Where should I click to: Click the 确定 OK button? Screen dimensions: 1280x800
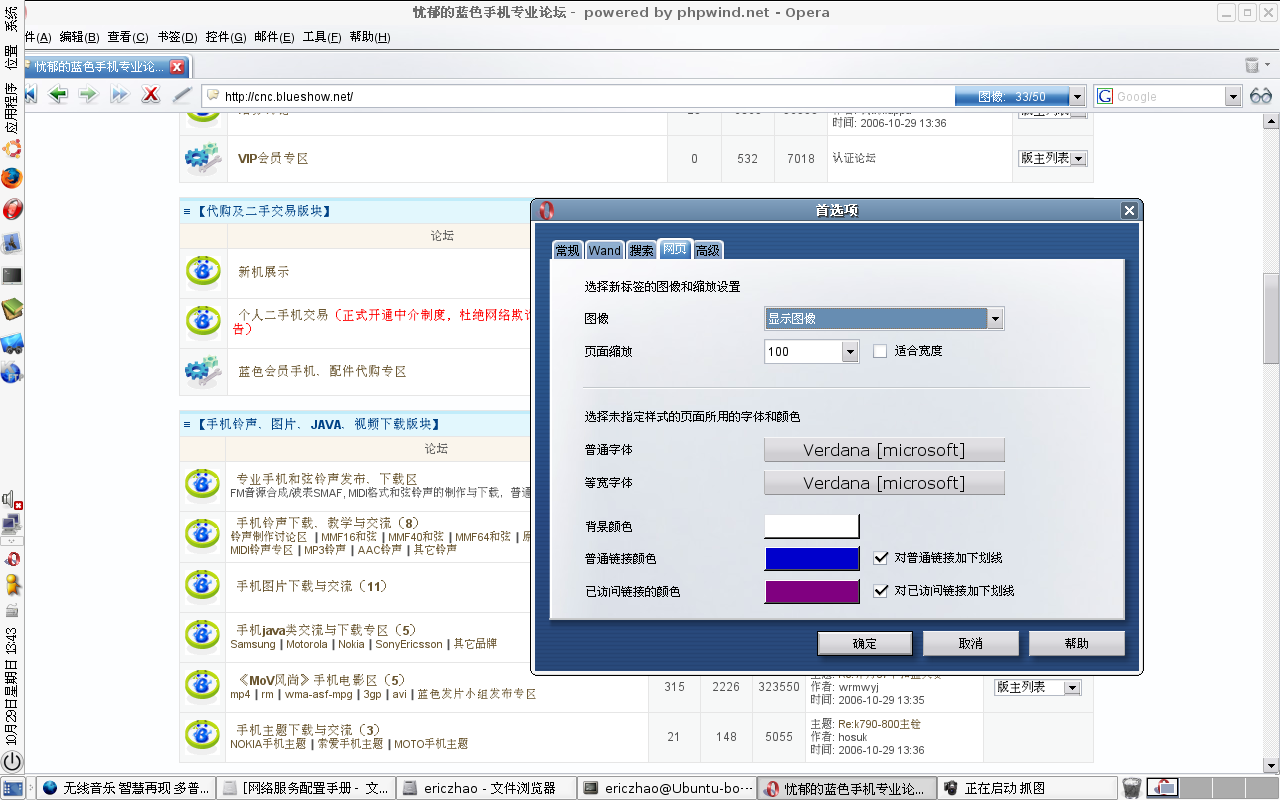click(x=865, y=643)
